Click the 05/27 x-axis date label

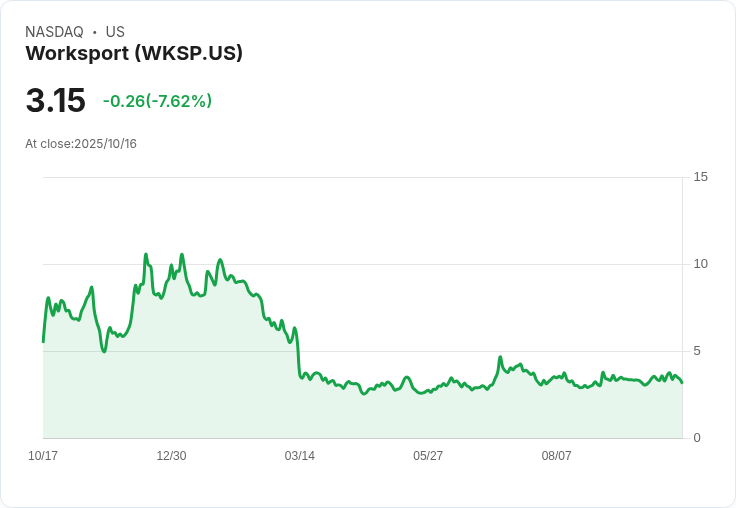pyautogui.click(x=428, y=456)
